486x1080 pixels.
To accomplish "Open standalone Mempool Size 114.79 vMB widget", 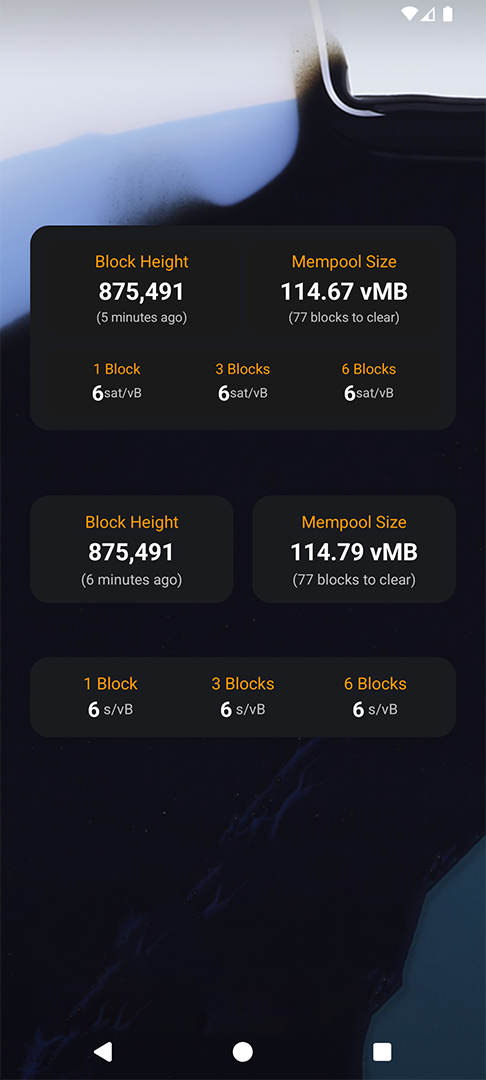I will (x=354, y=549).
